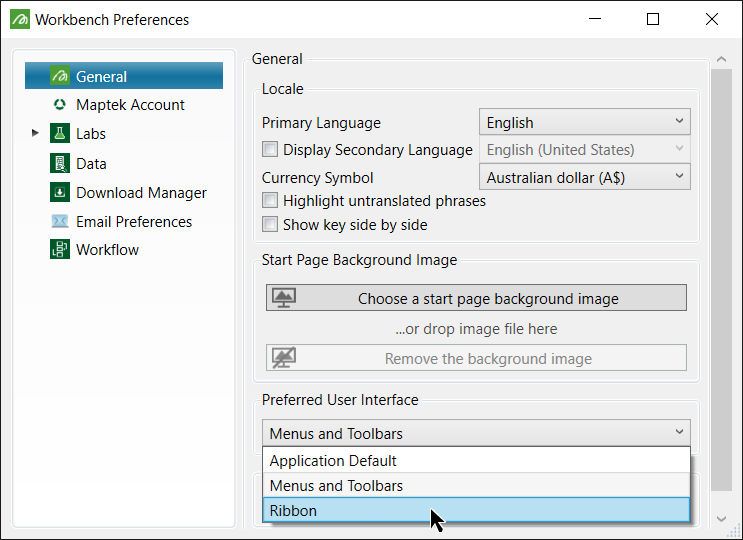Viewport: 743px width, 540px height.
Task: Select Ribbon from the interface list
Action: click(476, 510)
